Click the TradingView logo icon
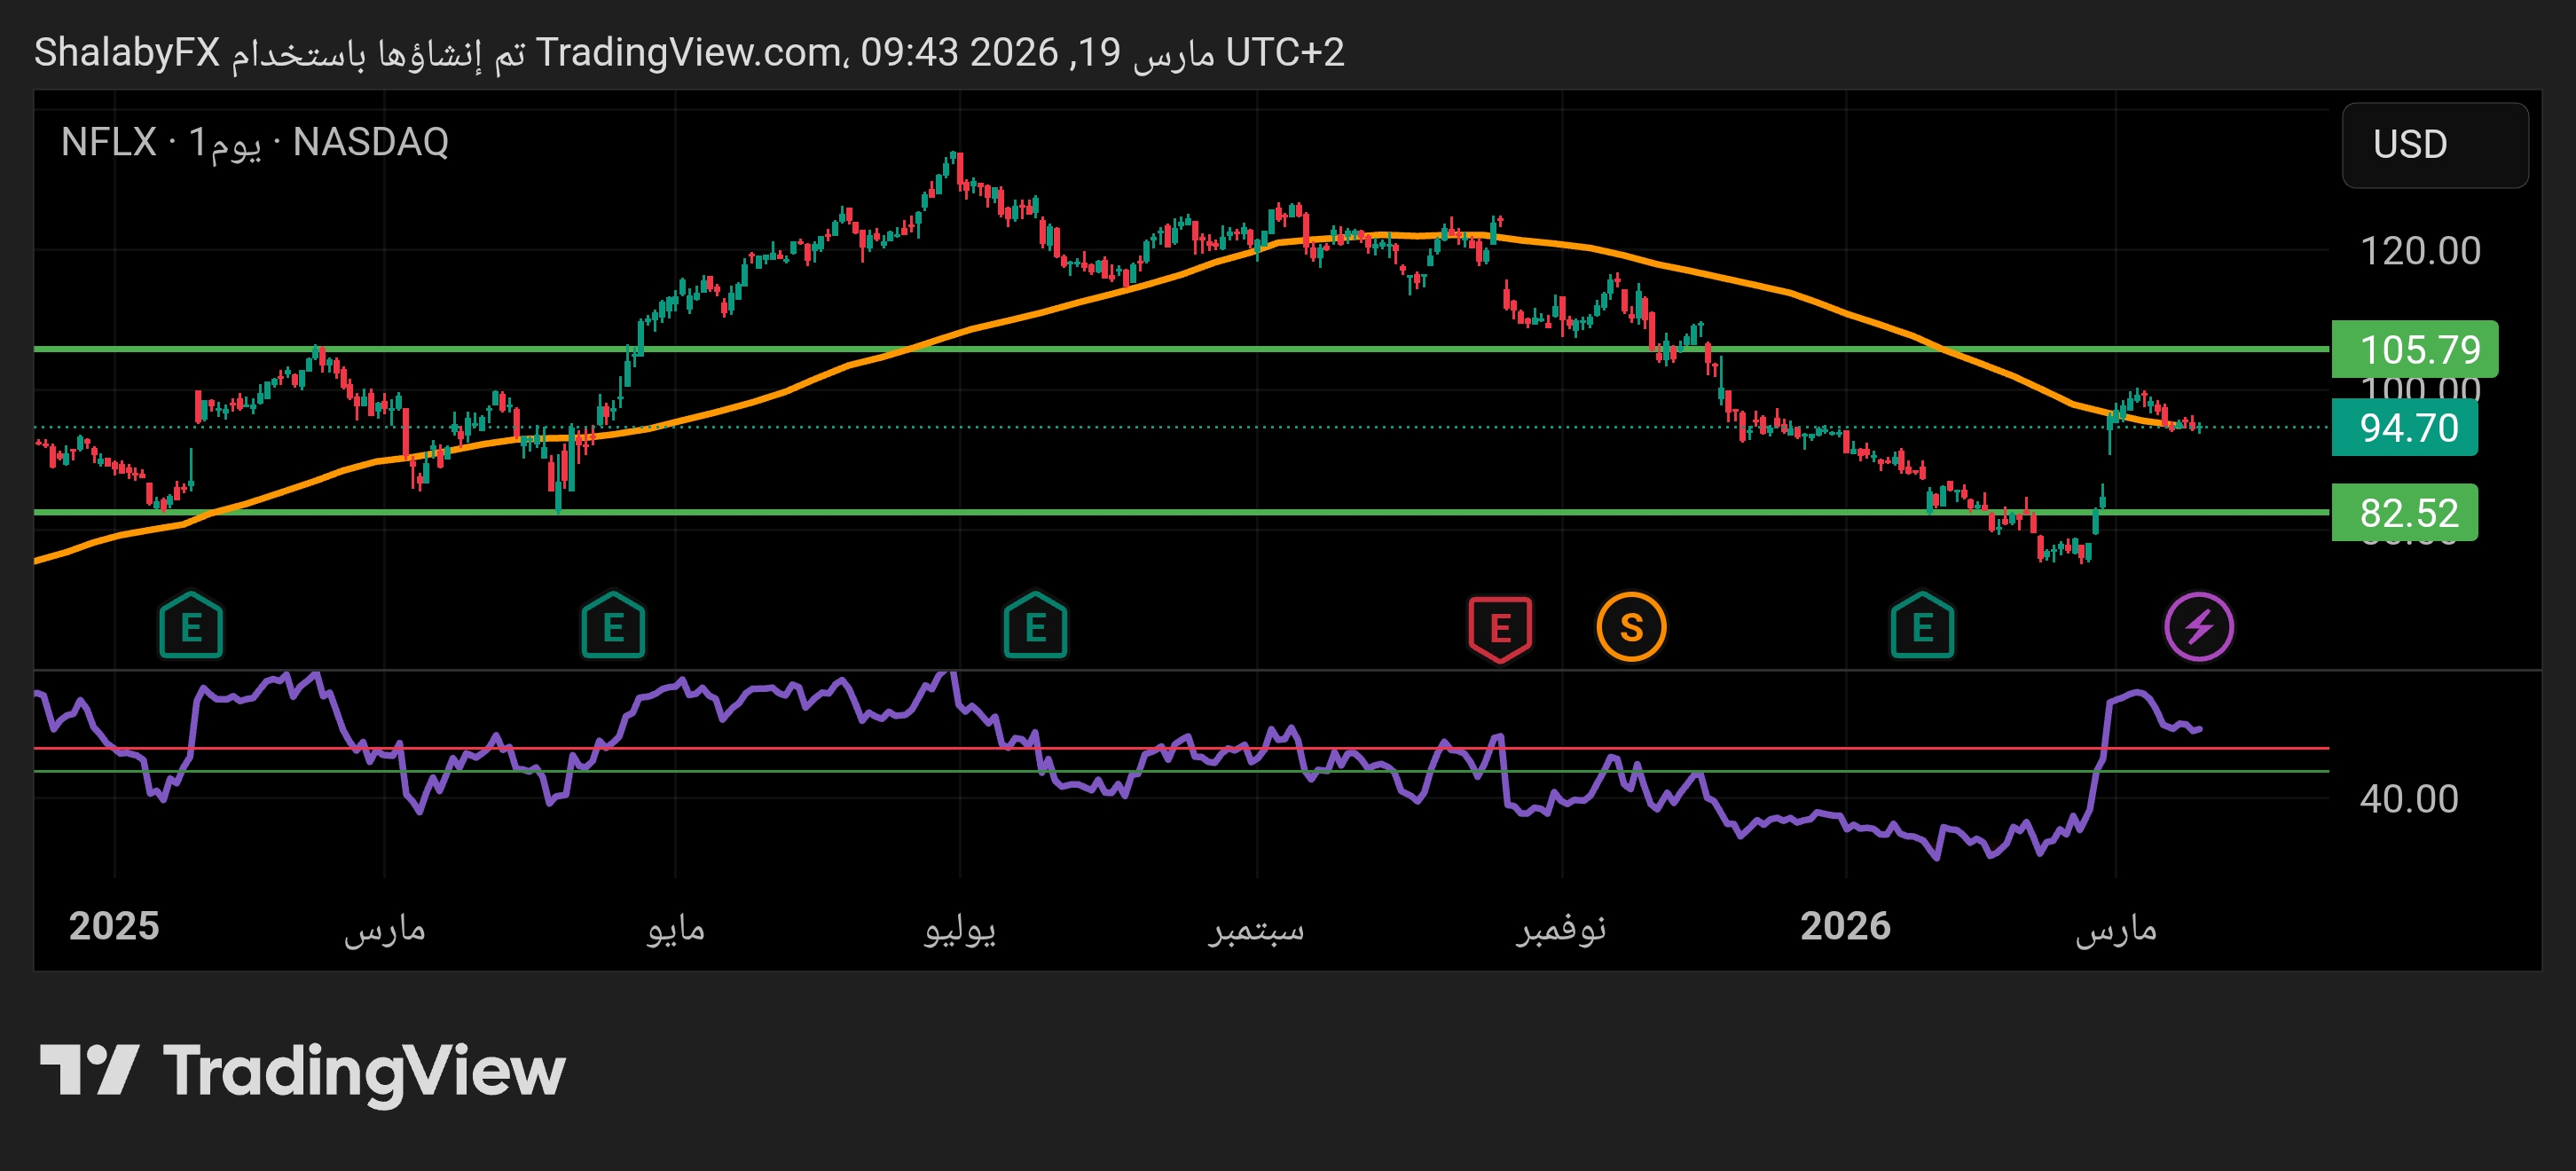The height and width of the screenshot is (1171, 2576). pos(88,1069)
